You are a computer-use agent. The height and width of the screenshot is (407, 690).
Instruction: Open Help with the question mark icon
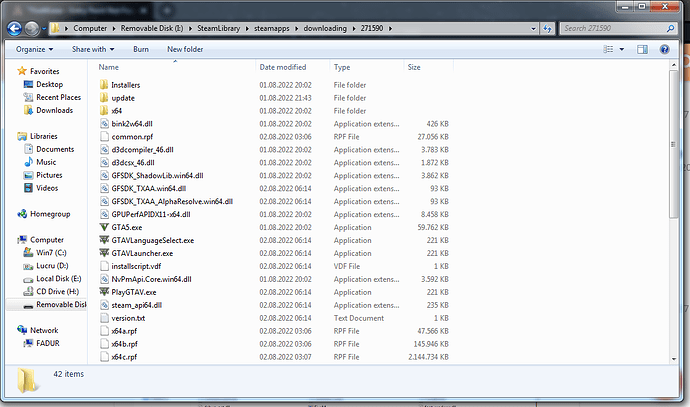664,49
